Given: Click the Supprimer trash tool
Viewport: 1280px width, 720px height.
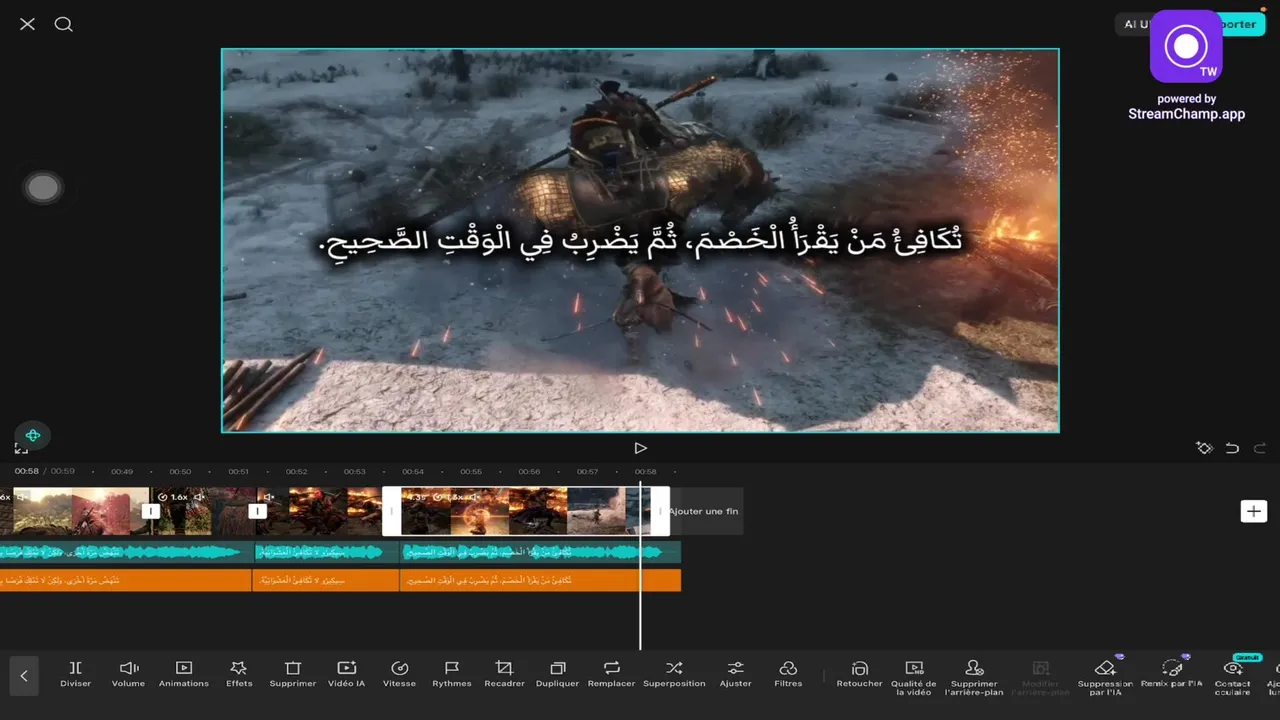Looking at the screenshot, I should point(293,674).
